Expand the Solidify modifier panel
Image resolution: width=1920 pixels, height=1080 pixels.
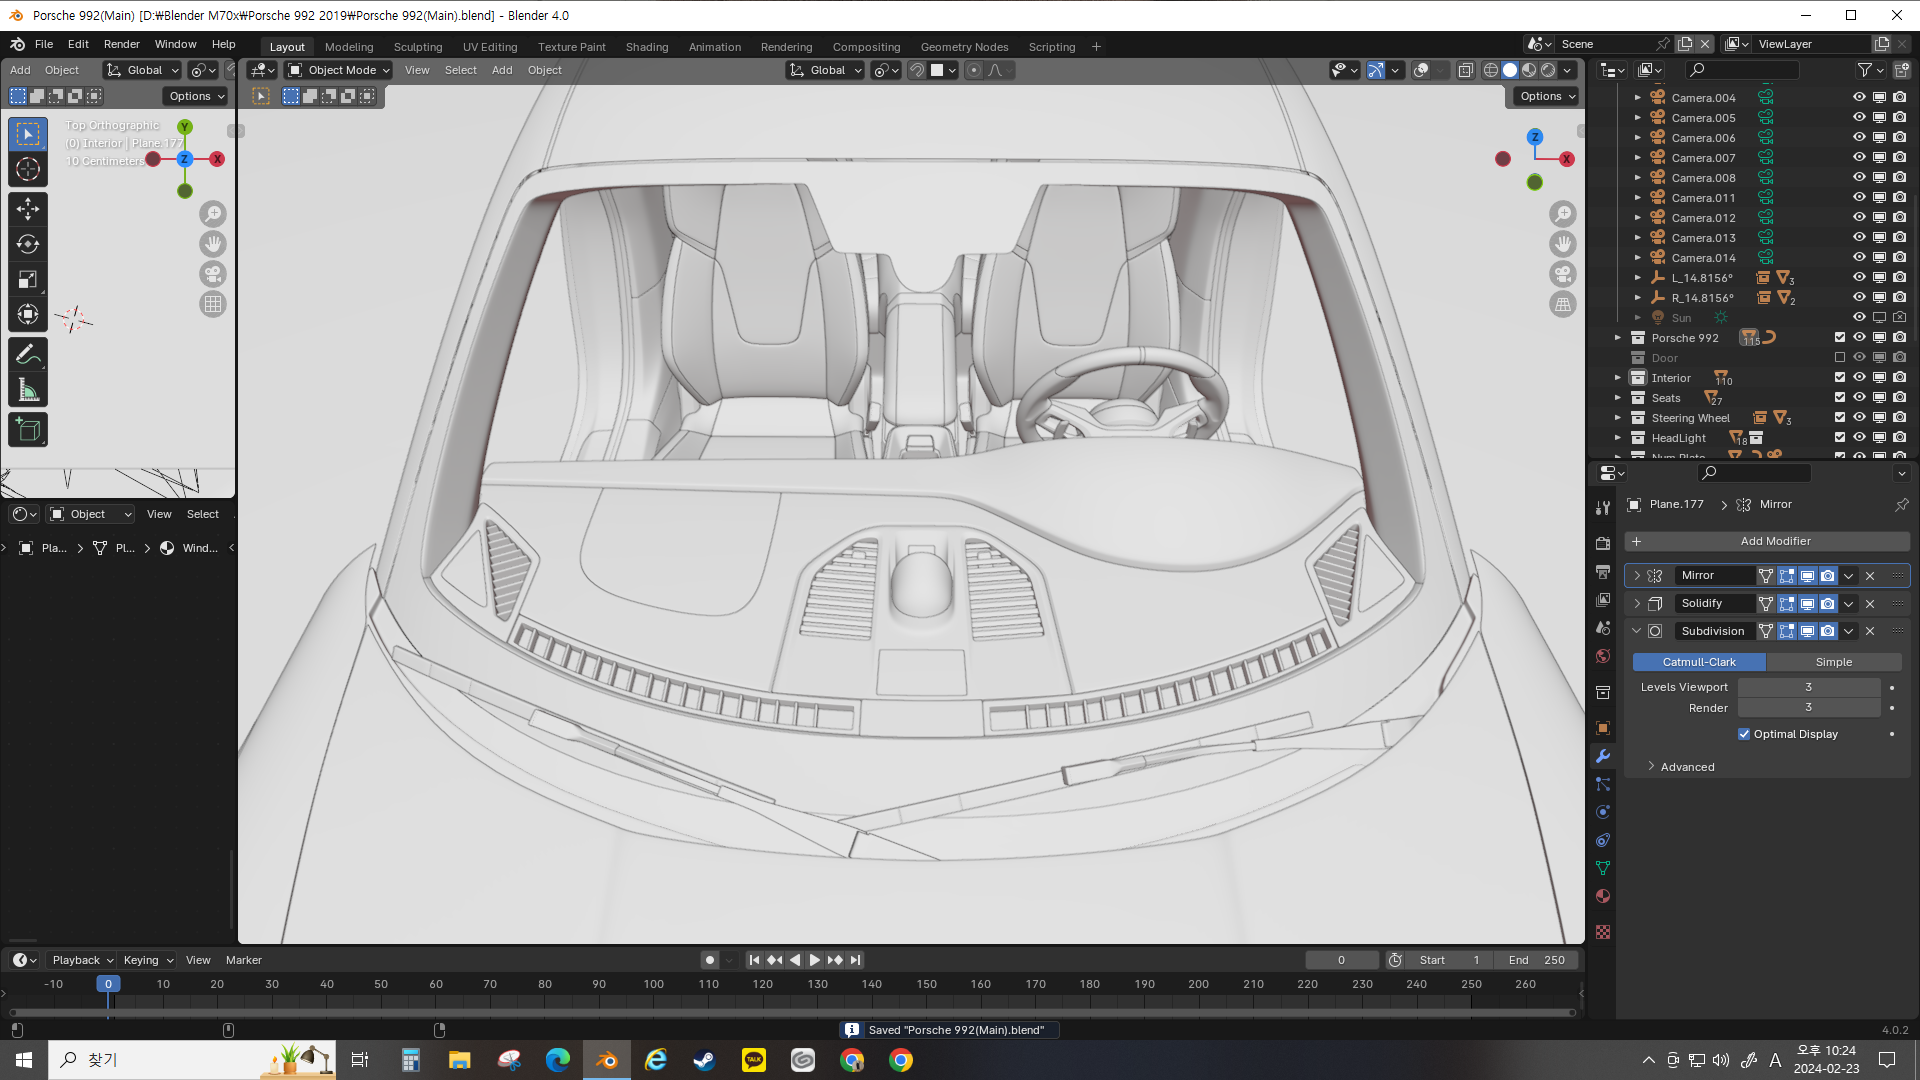[x=1637, y=604]
